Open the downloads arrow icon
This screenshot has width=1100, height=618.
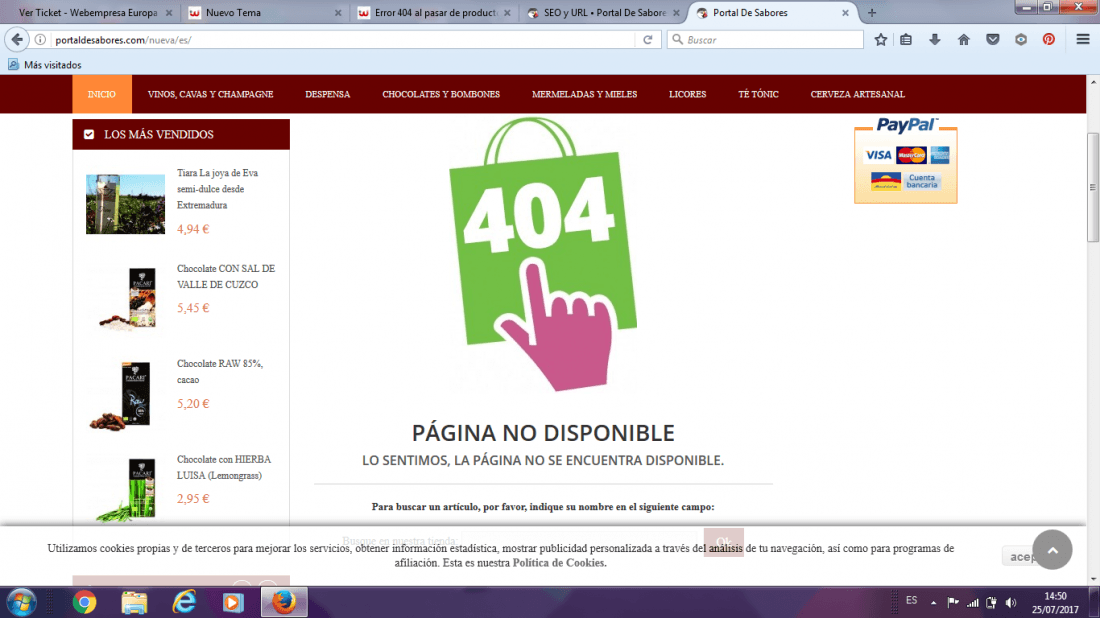click(x=934, y=40)
